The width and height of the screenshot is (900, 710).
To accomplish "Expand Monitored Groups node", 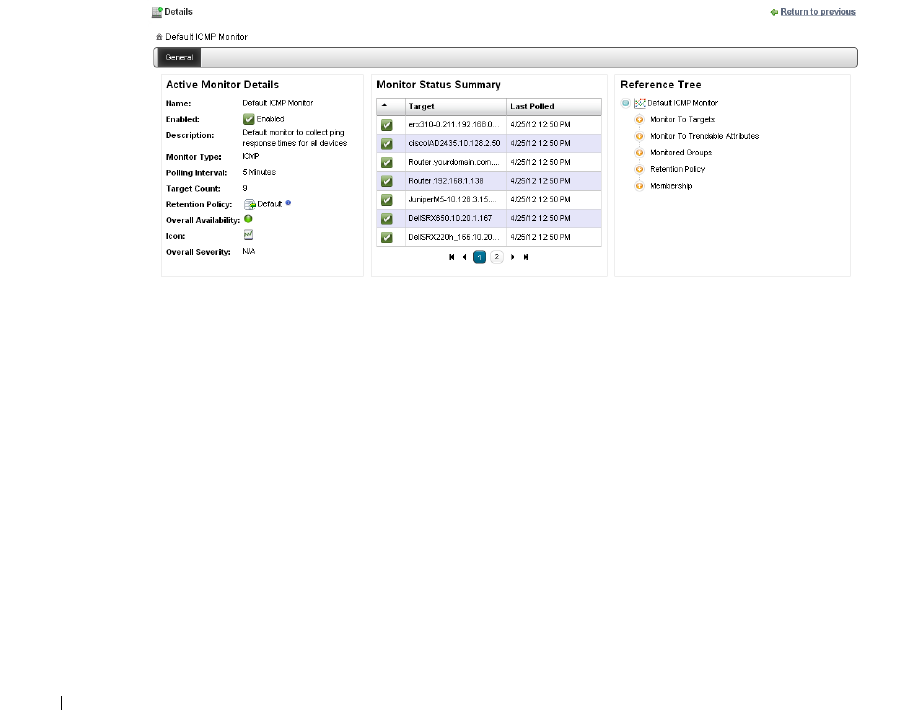I will pos(639,153).
